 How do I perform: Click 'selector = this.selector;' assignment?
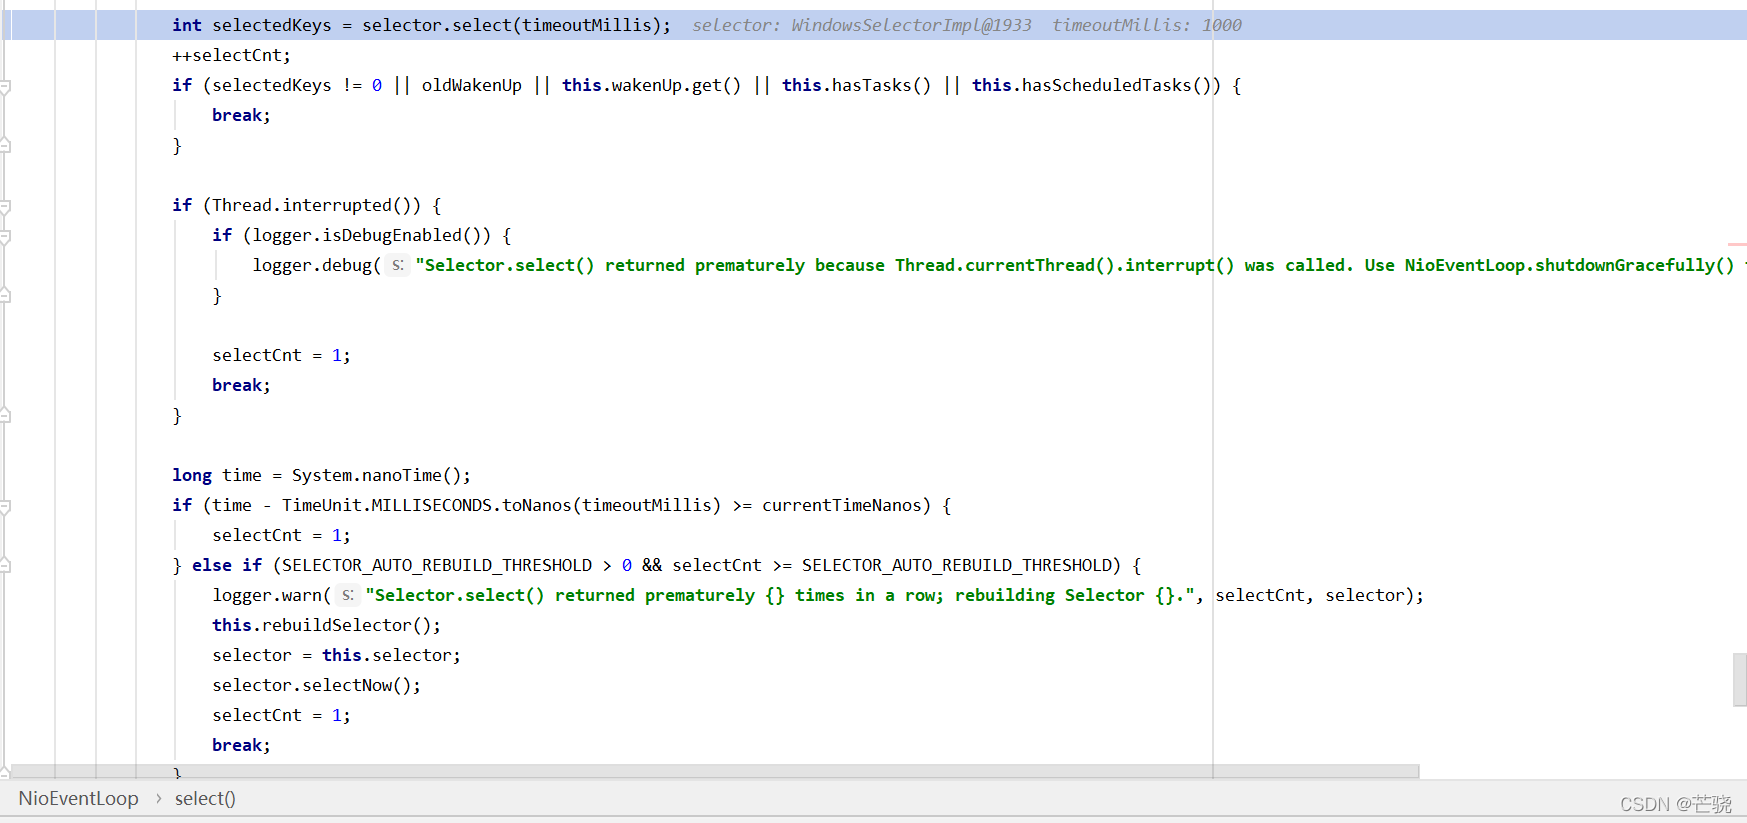[x=336, y=655]
